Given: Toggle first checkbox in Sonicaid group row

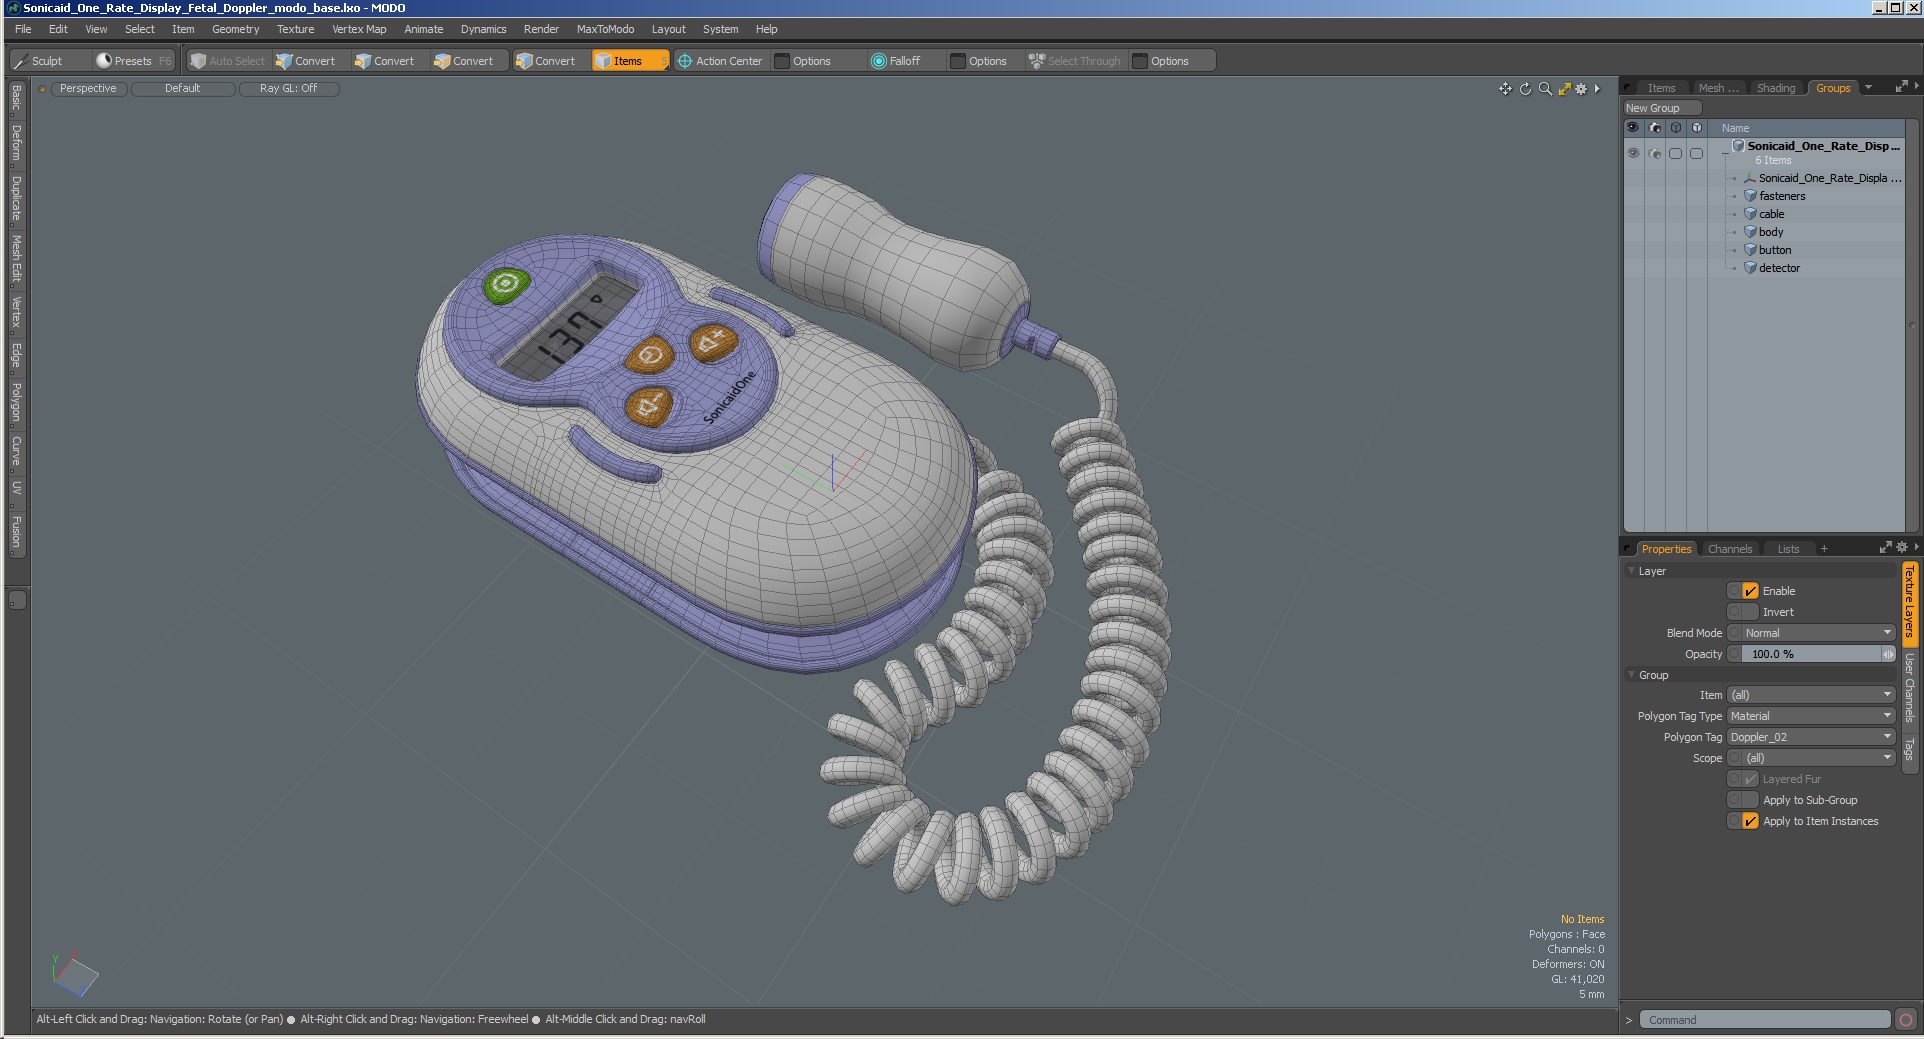Looking at the screenshot, I should (1676, 154).
